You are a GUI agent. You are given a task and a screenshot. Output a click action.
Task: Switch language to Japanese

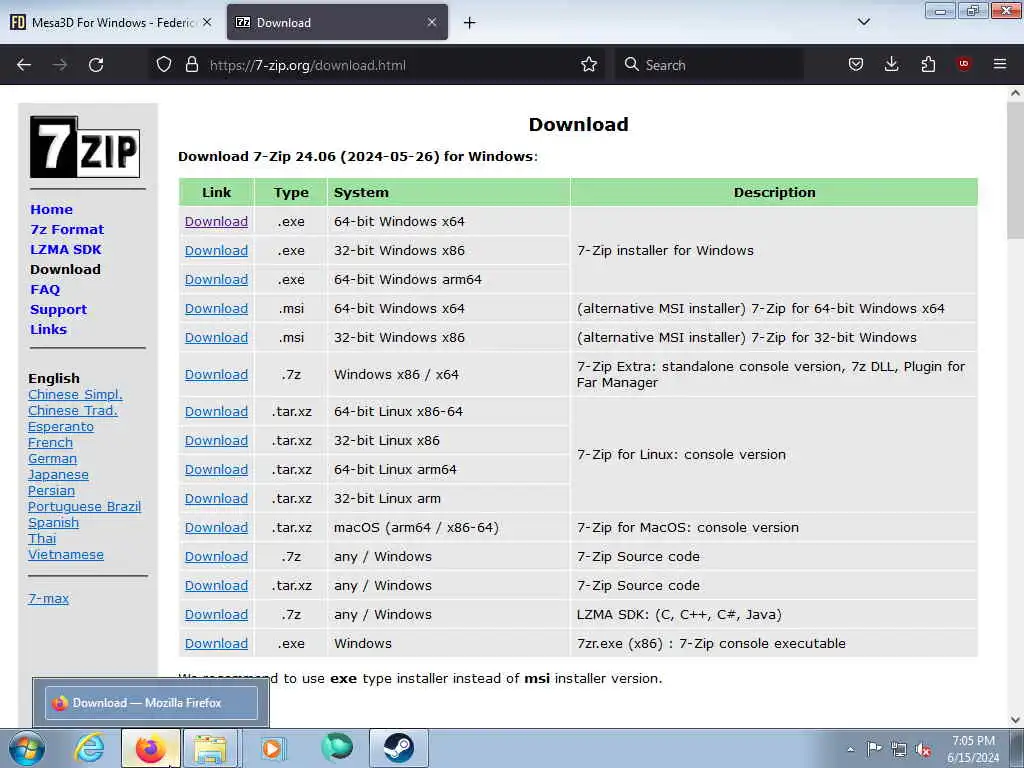(x=58, y=475)
